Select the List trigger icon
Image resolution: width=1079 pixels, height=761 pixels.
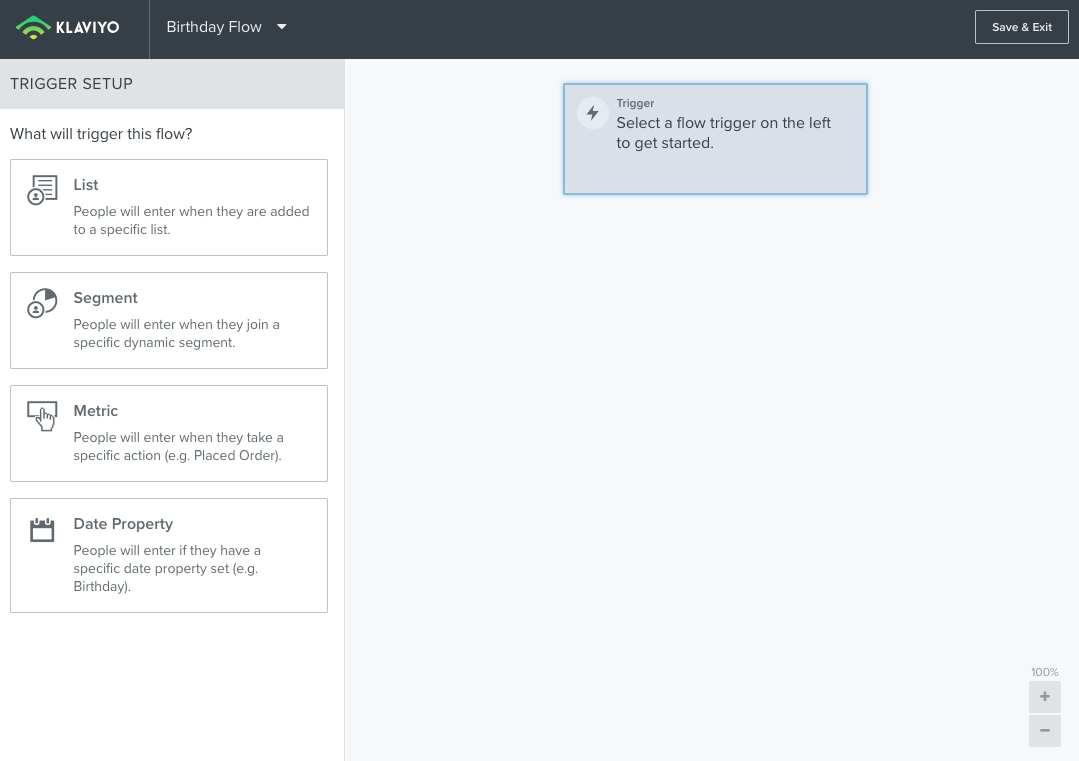coord(42,190)
